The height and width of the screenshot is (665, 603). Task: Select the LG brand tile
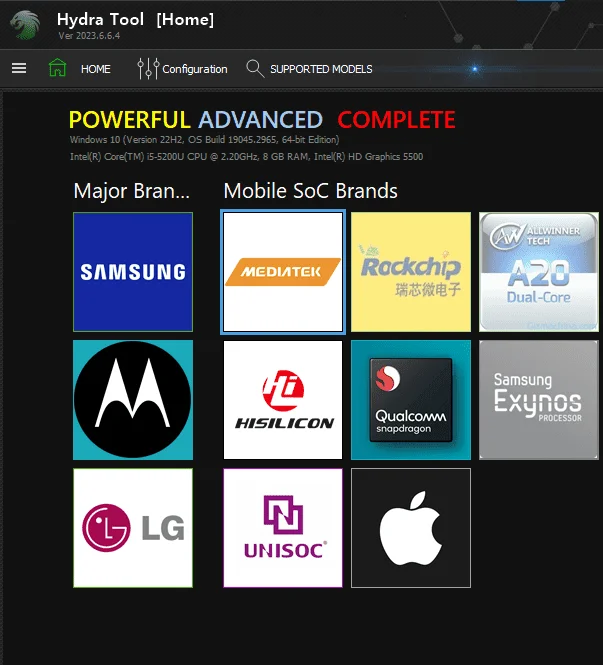point(133,528)
